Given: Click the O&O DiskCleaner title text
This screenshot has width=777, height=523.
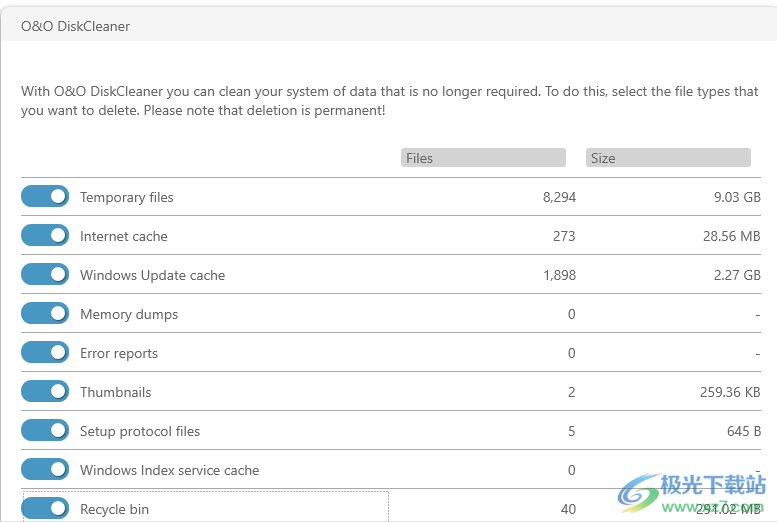Looking at the screenshot, I should coord(75,26).
